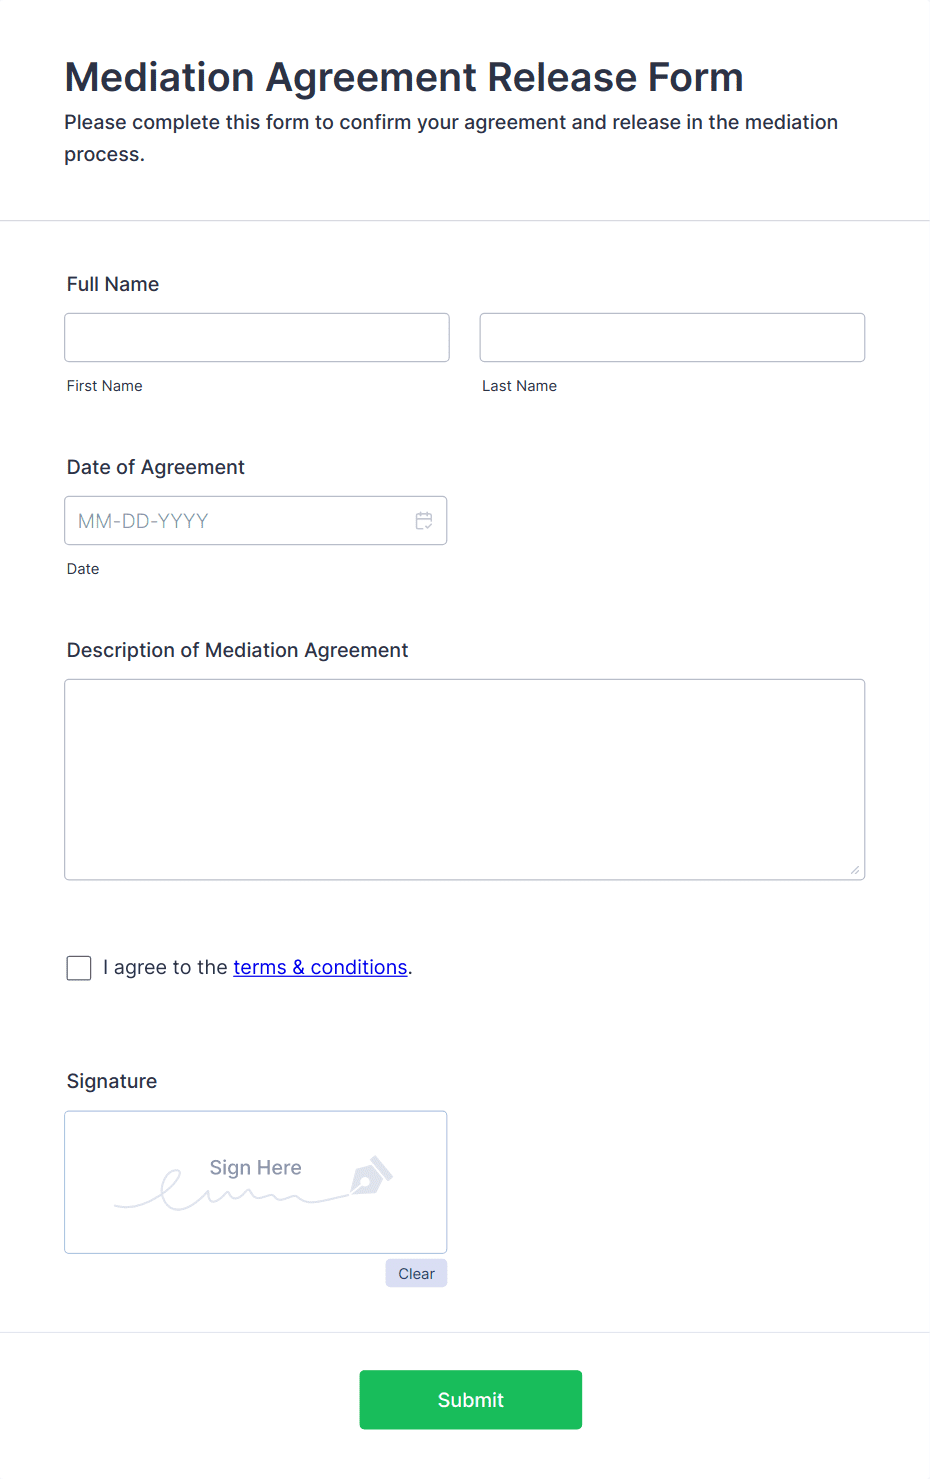Click the Description of Mediation Agreement textarea

click(464, 778)
